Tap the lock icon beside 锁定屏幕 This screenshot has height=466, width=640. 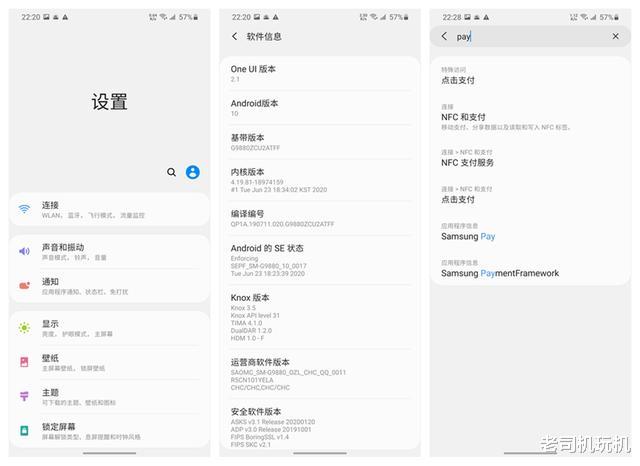pos(24,430)
